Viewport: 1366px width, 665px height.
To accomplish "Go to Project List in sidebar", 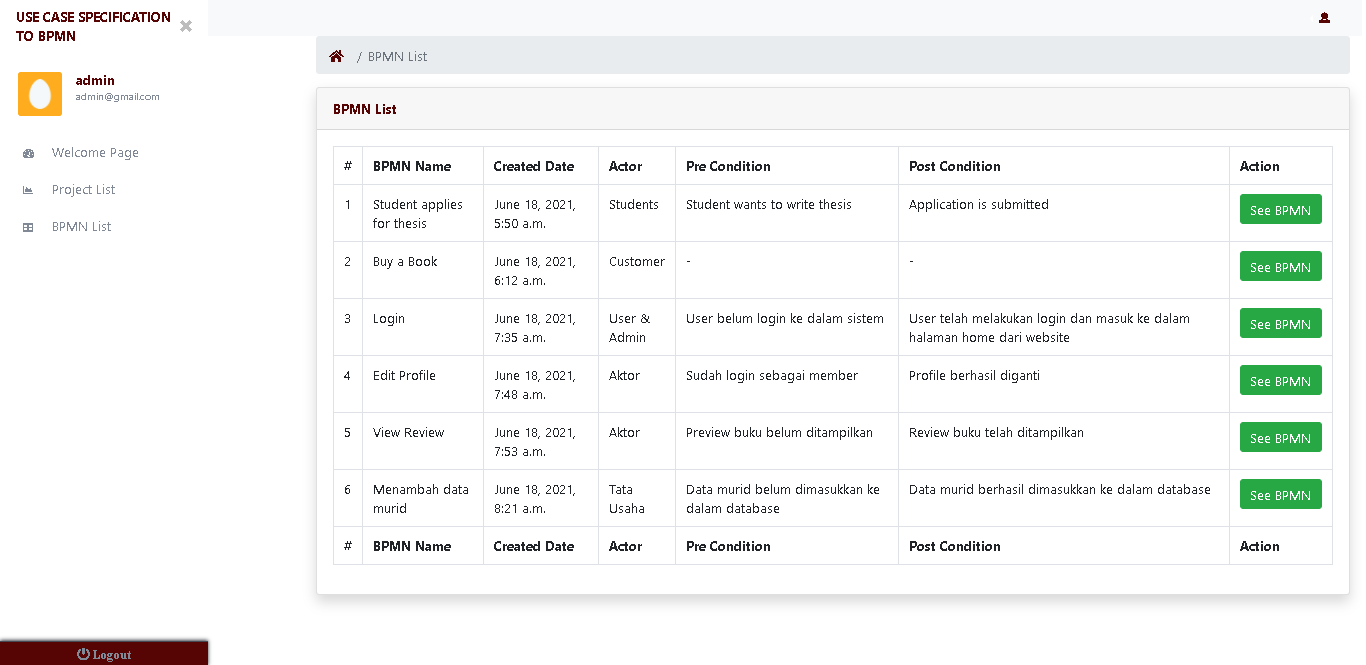I will click(83, 190).
